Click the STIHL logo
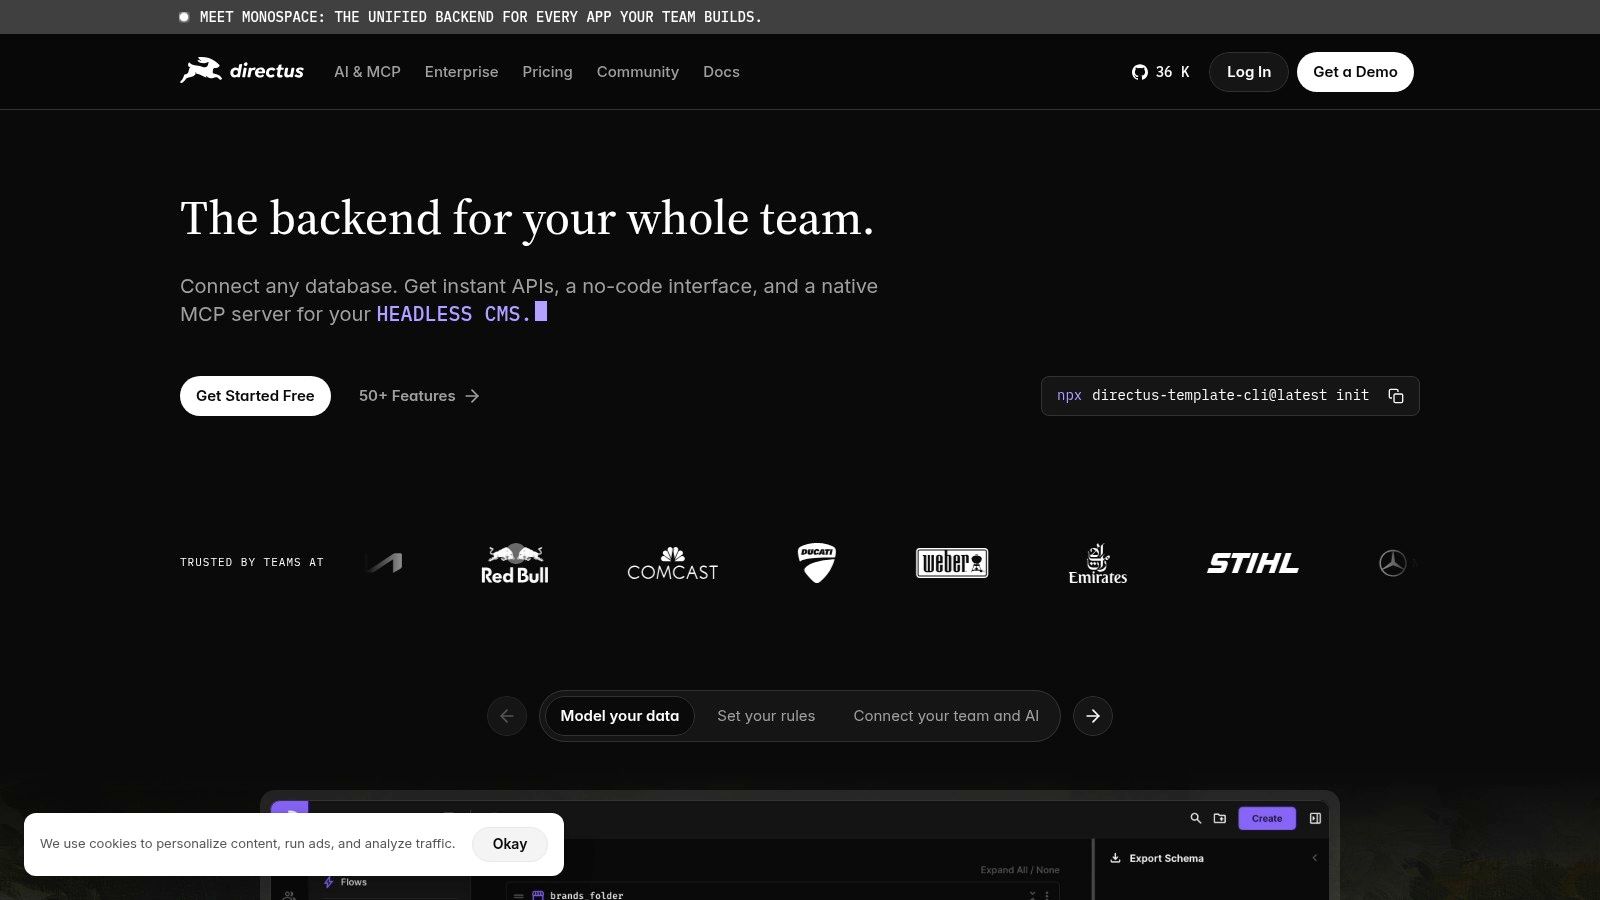This screenshot has height=900, width=1600. 1253,563
